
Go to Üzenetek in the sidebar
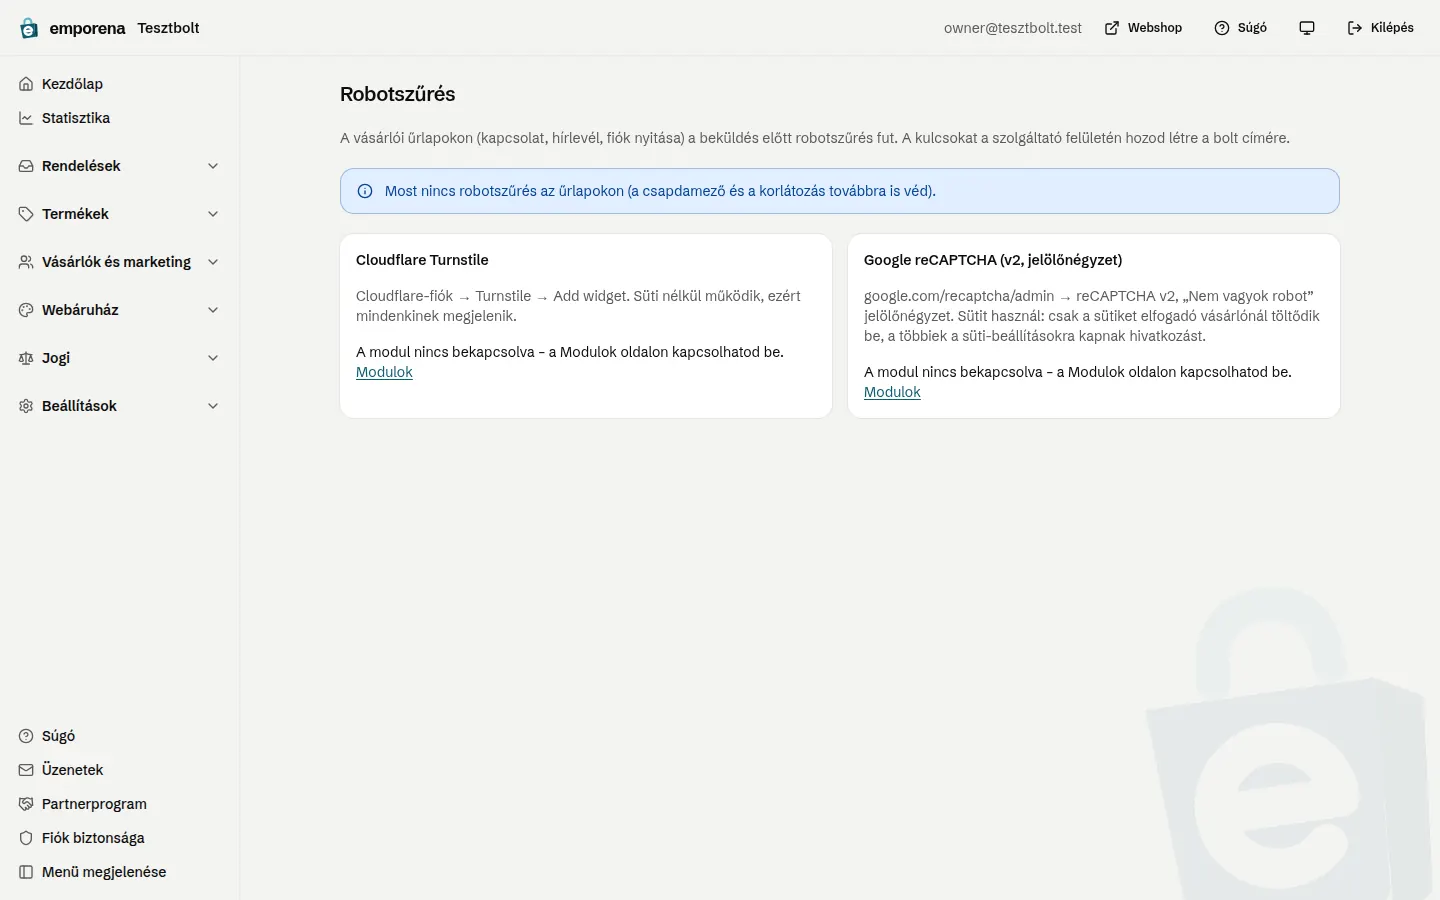[120, 770]
